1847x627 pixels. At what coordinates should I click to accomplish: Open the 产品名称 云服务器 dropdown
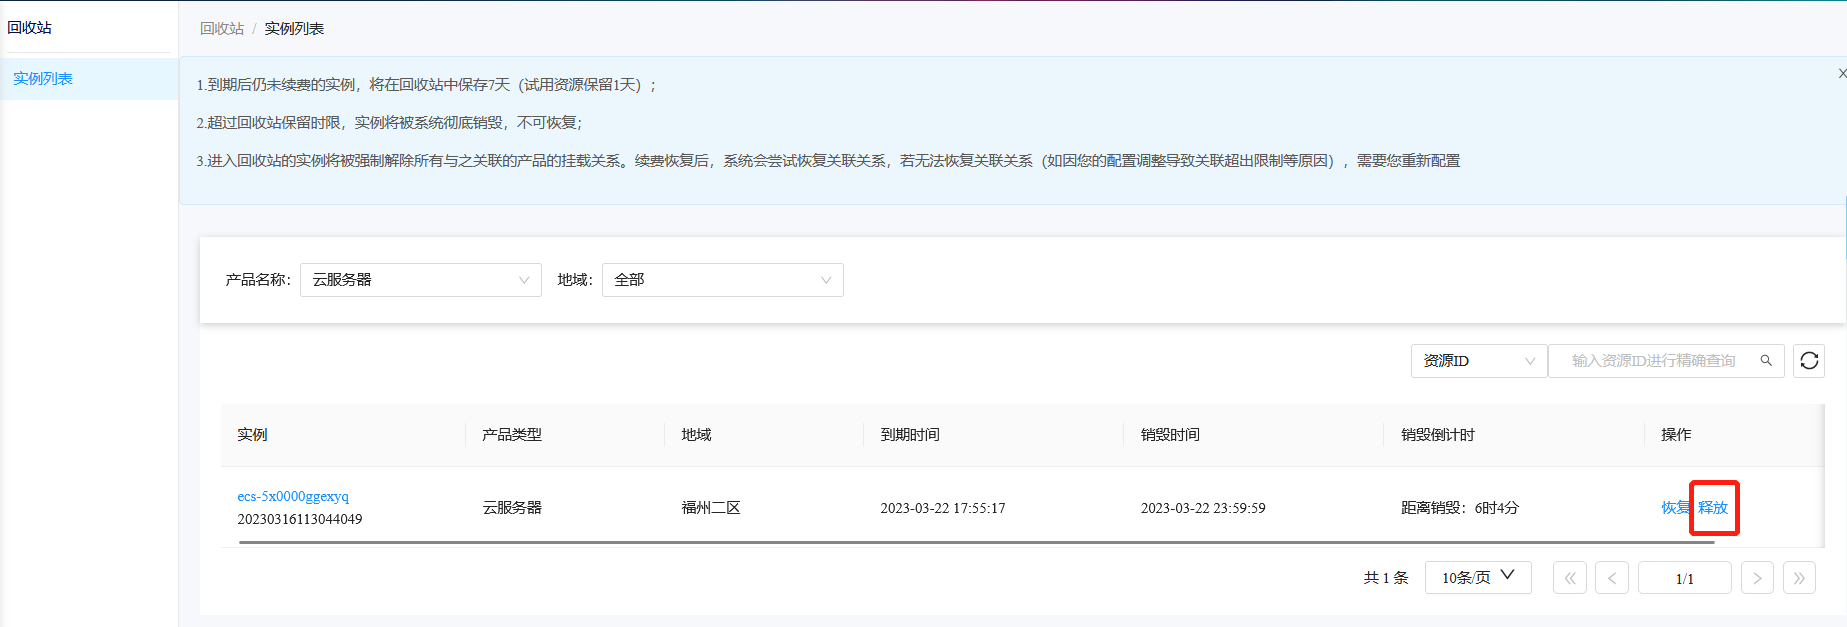[421, 280]
